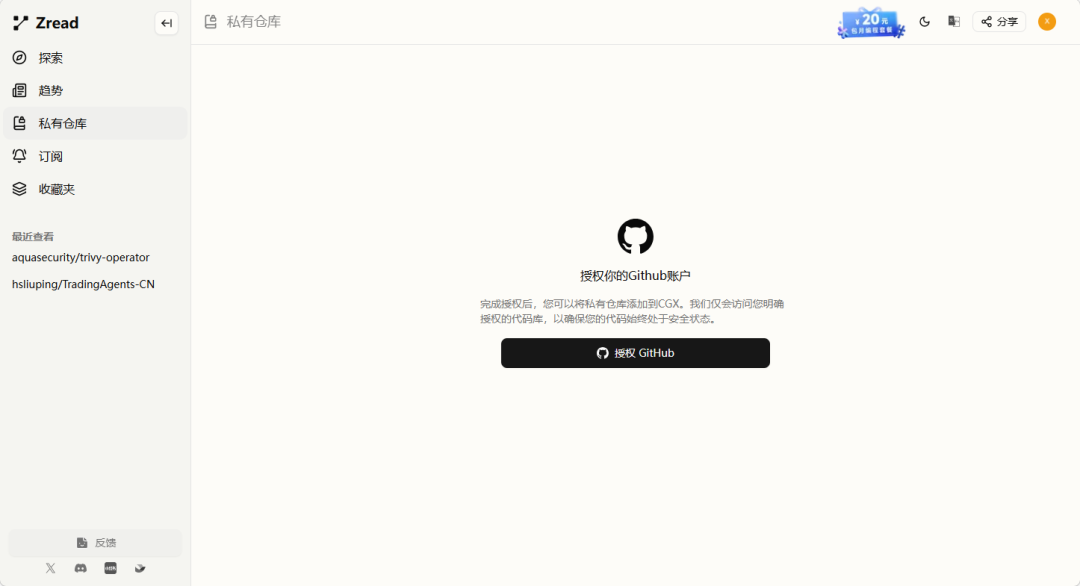Open recent repo hsliuping/TradingAgents-CN

click(83, 284)
